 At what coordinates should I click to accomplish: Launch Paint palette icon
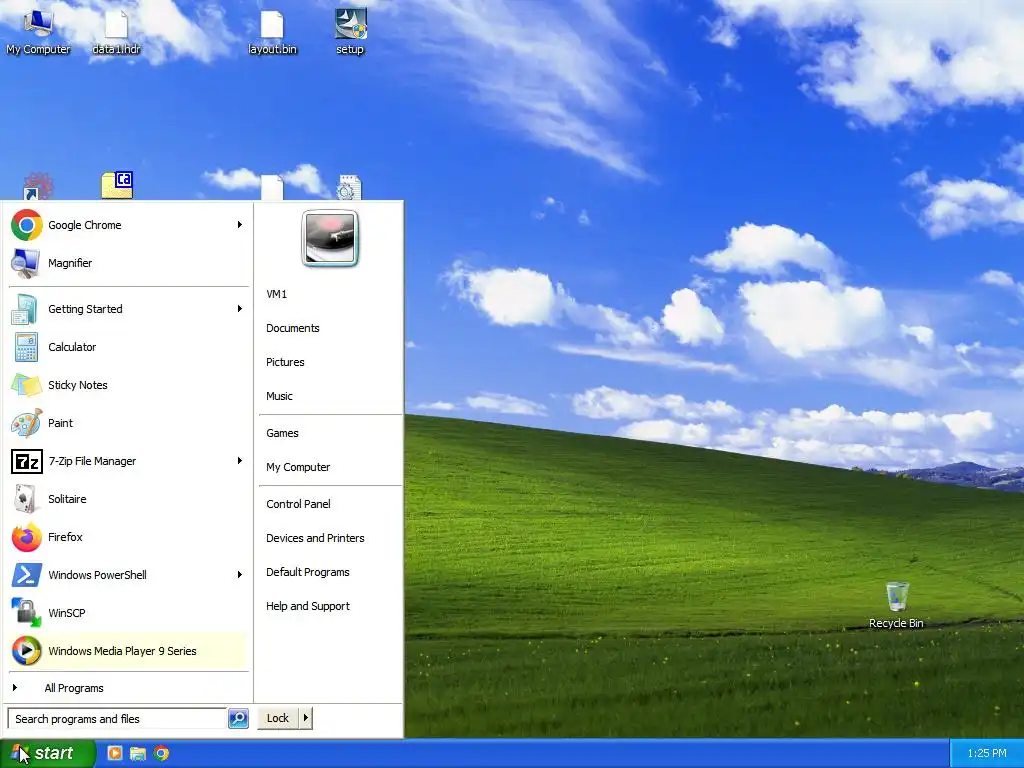click(x=27, y=423)
